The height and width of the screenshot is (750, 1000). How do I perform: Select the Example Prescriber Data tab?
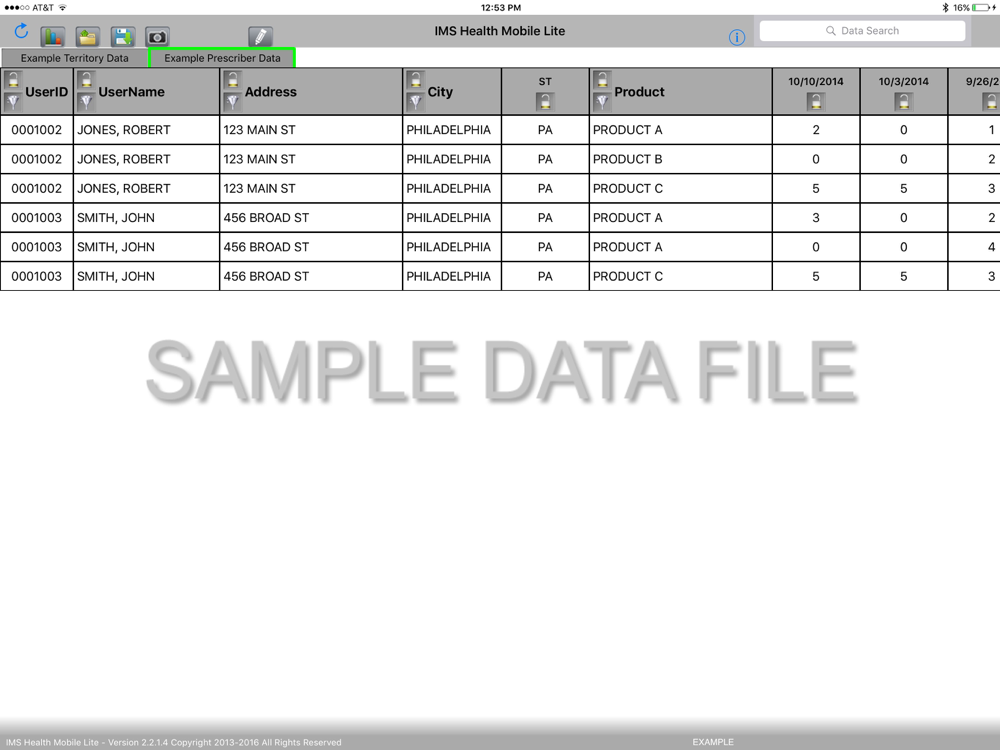[222, 58]
